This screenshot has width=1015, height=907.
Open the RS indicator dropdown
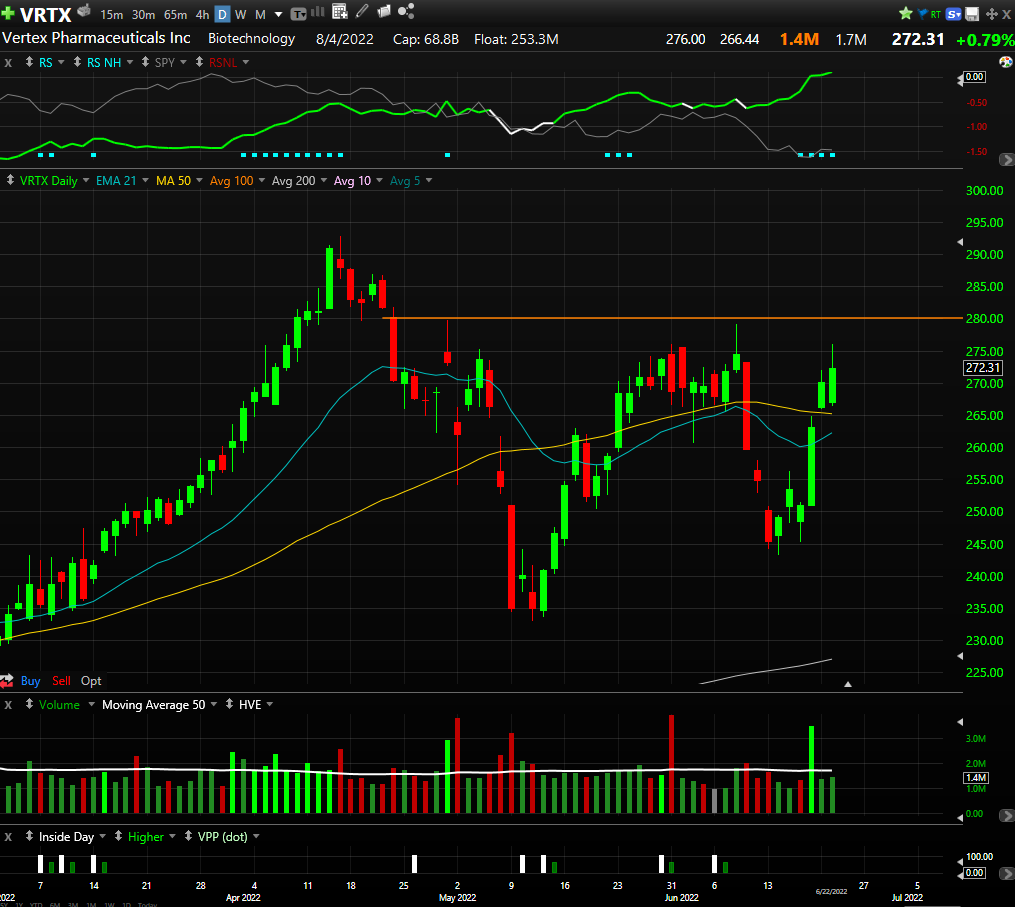[x=61, y=62]
